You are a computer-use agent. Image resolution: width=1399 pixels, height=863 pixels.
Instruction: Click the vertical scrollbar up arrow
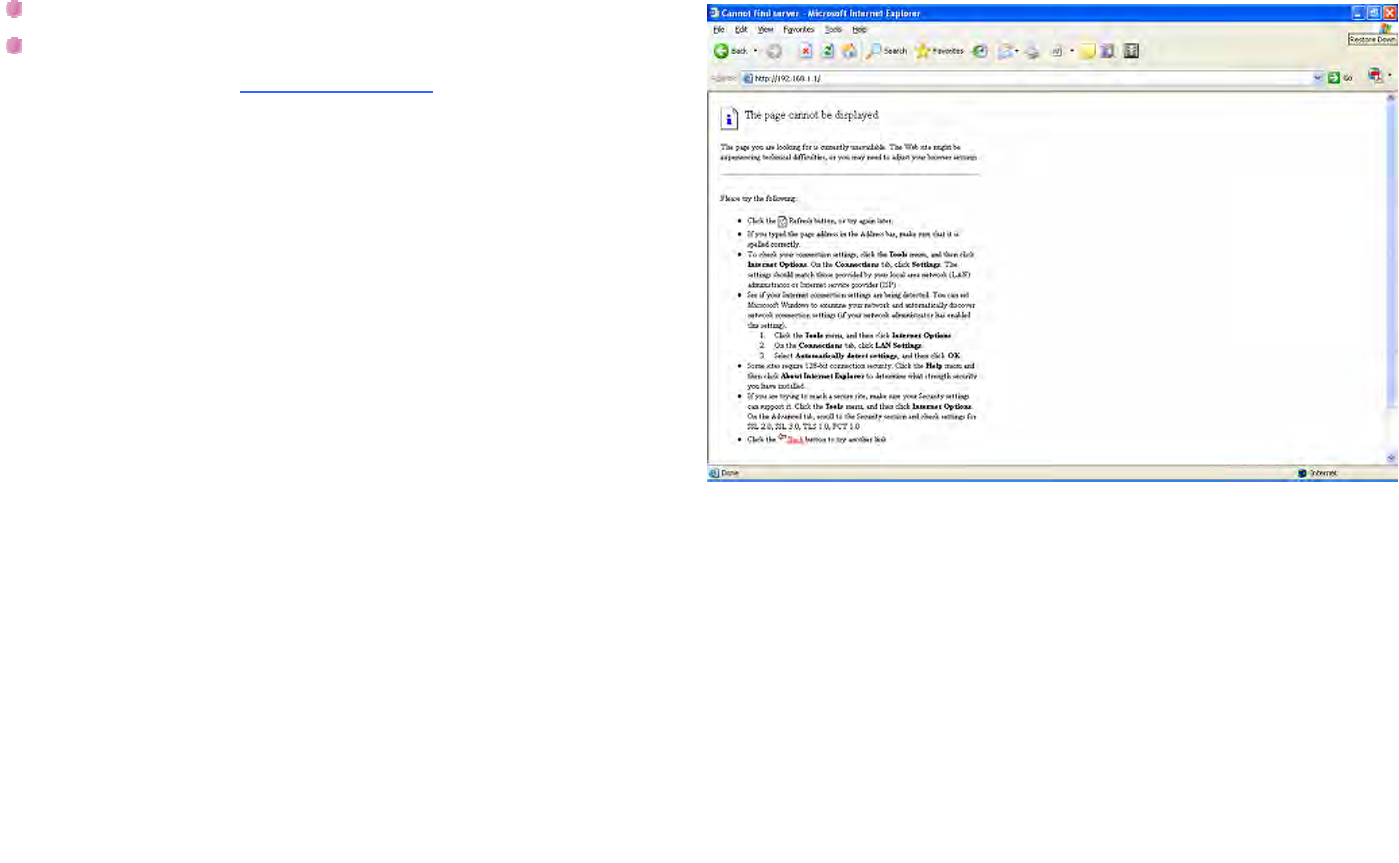pos(1391,98)
